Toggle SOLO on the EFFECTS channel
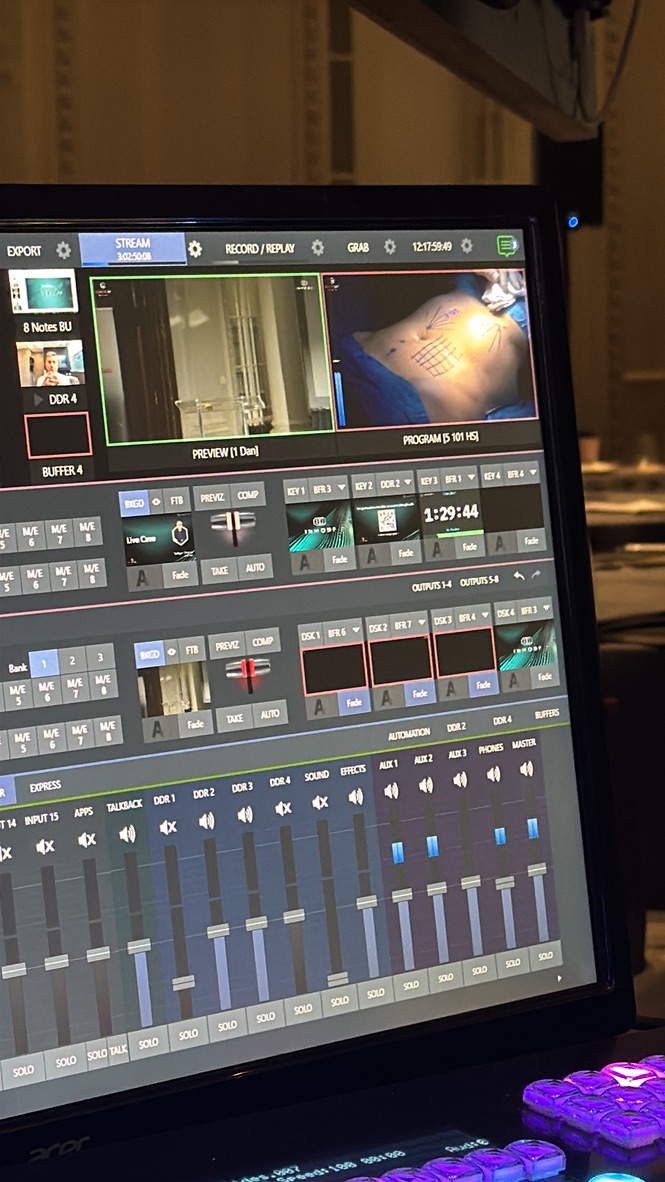Viewport: 665px width, 1182px height. [x=375, y=993]
